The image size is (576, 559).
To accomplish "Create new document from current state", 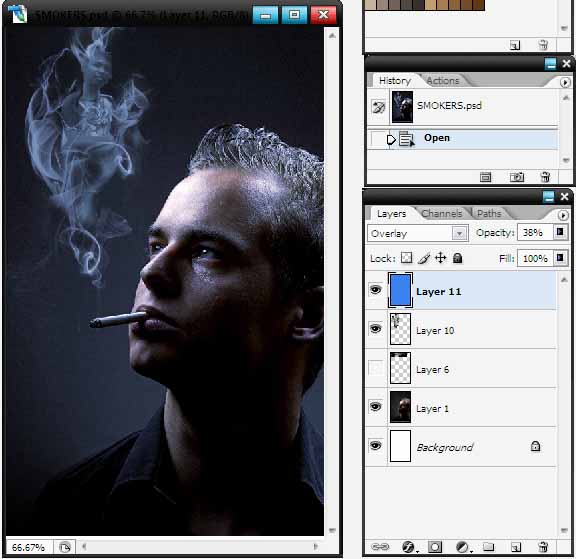I will tap(485, 177).
